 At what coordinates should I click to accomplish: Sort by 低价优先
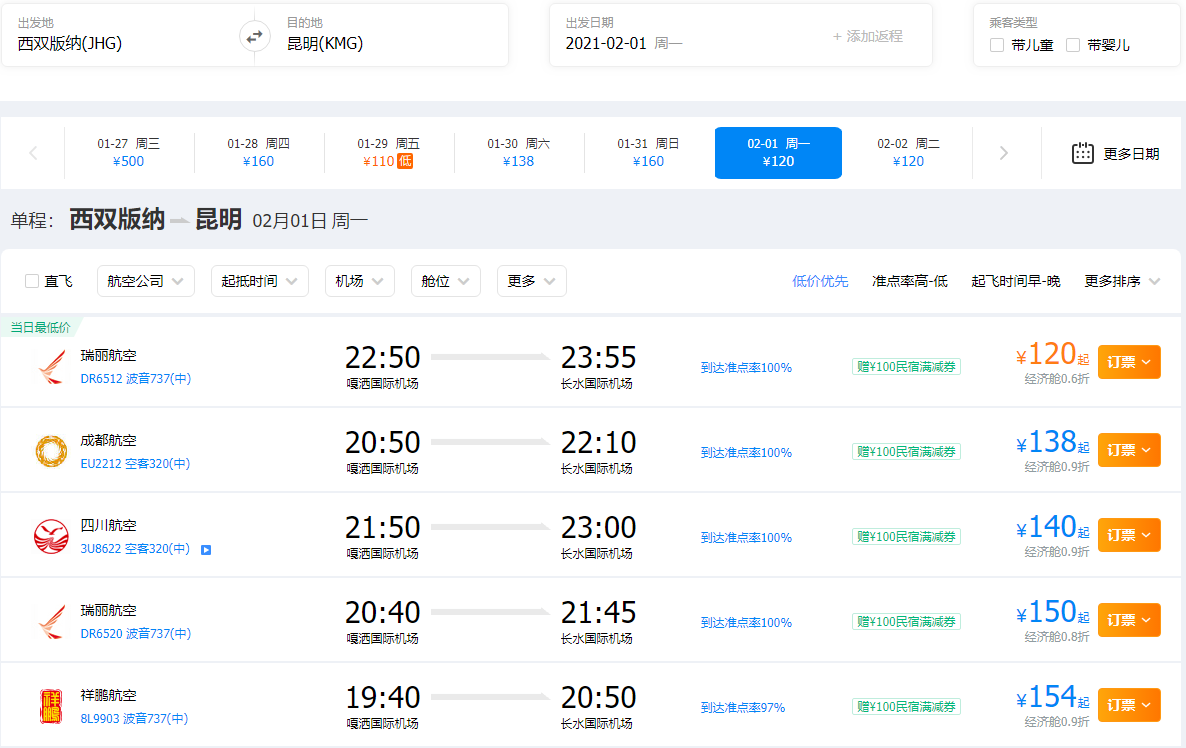820,281
